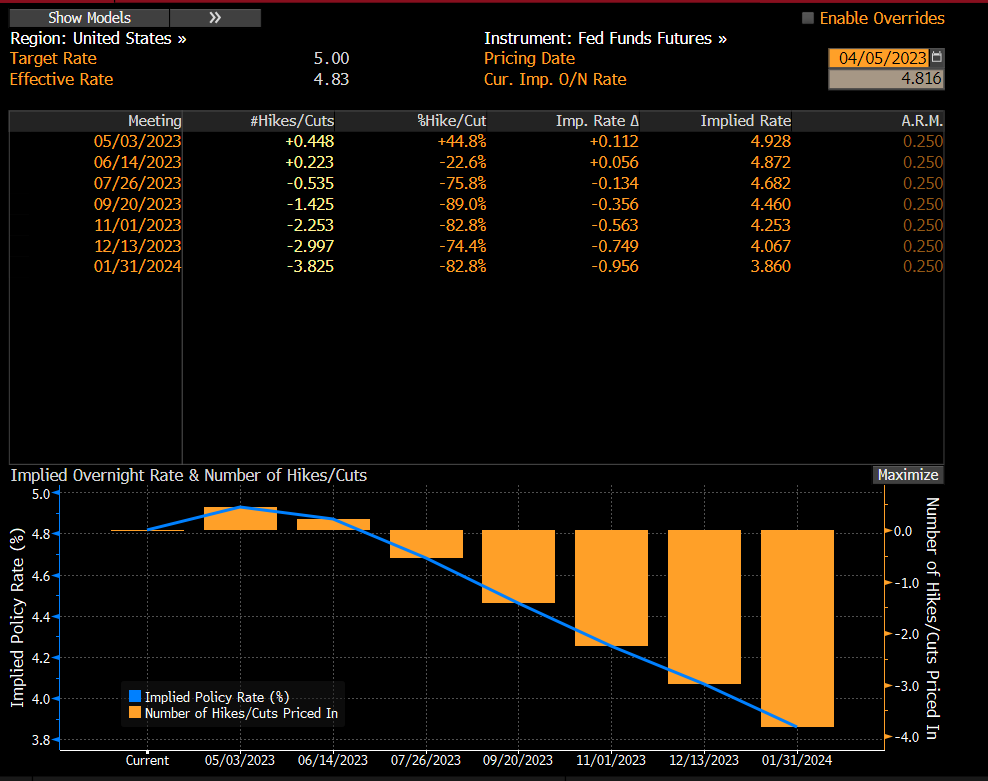Click the A.R.M. column header
This screenshot has width=988, height=781.
921,121
